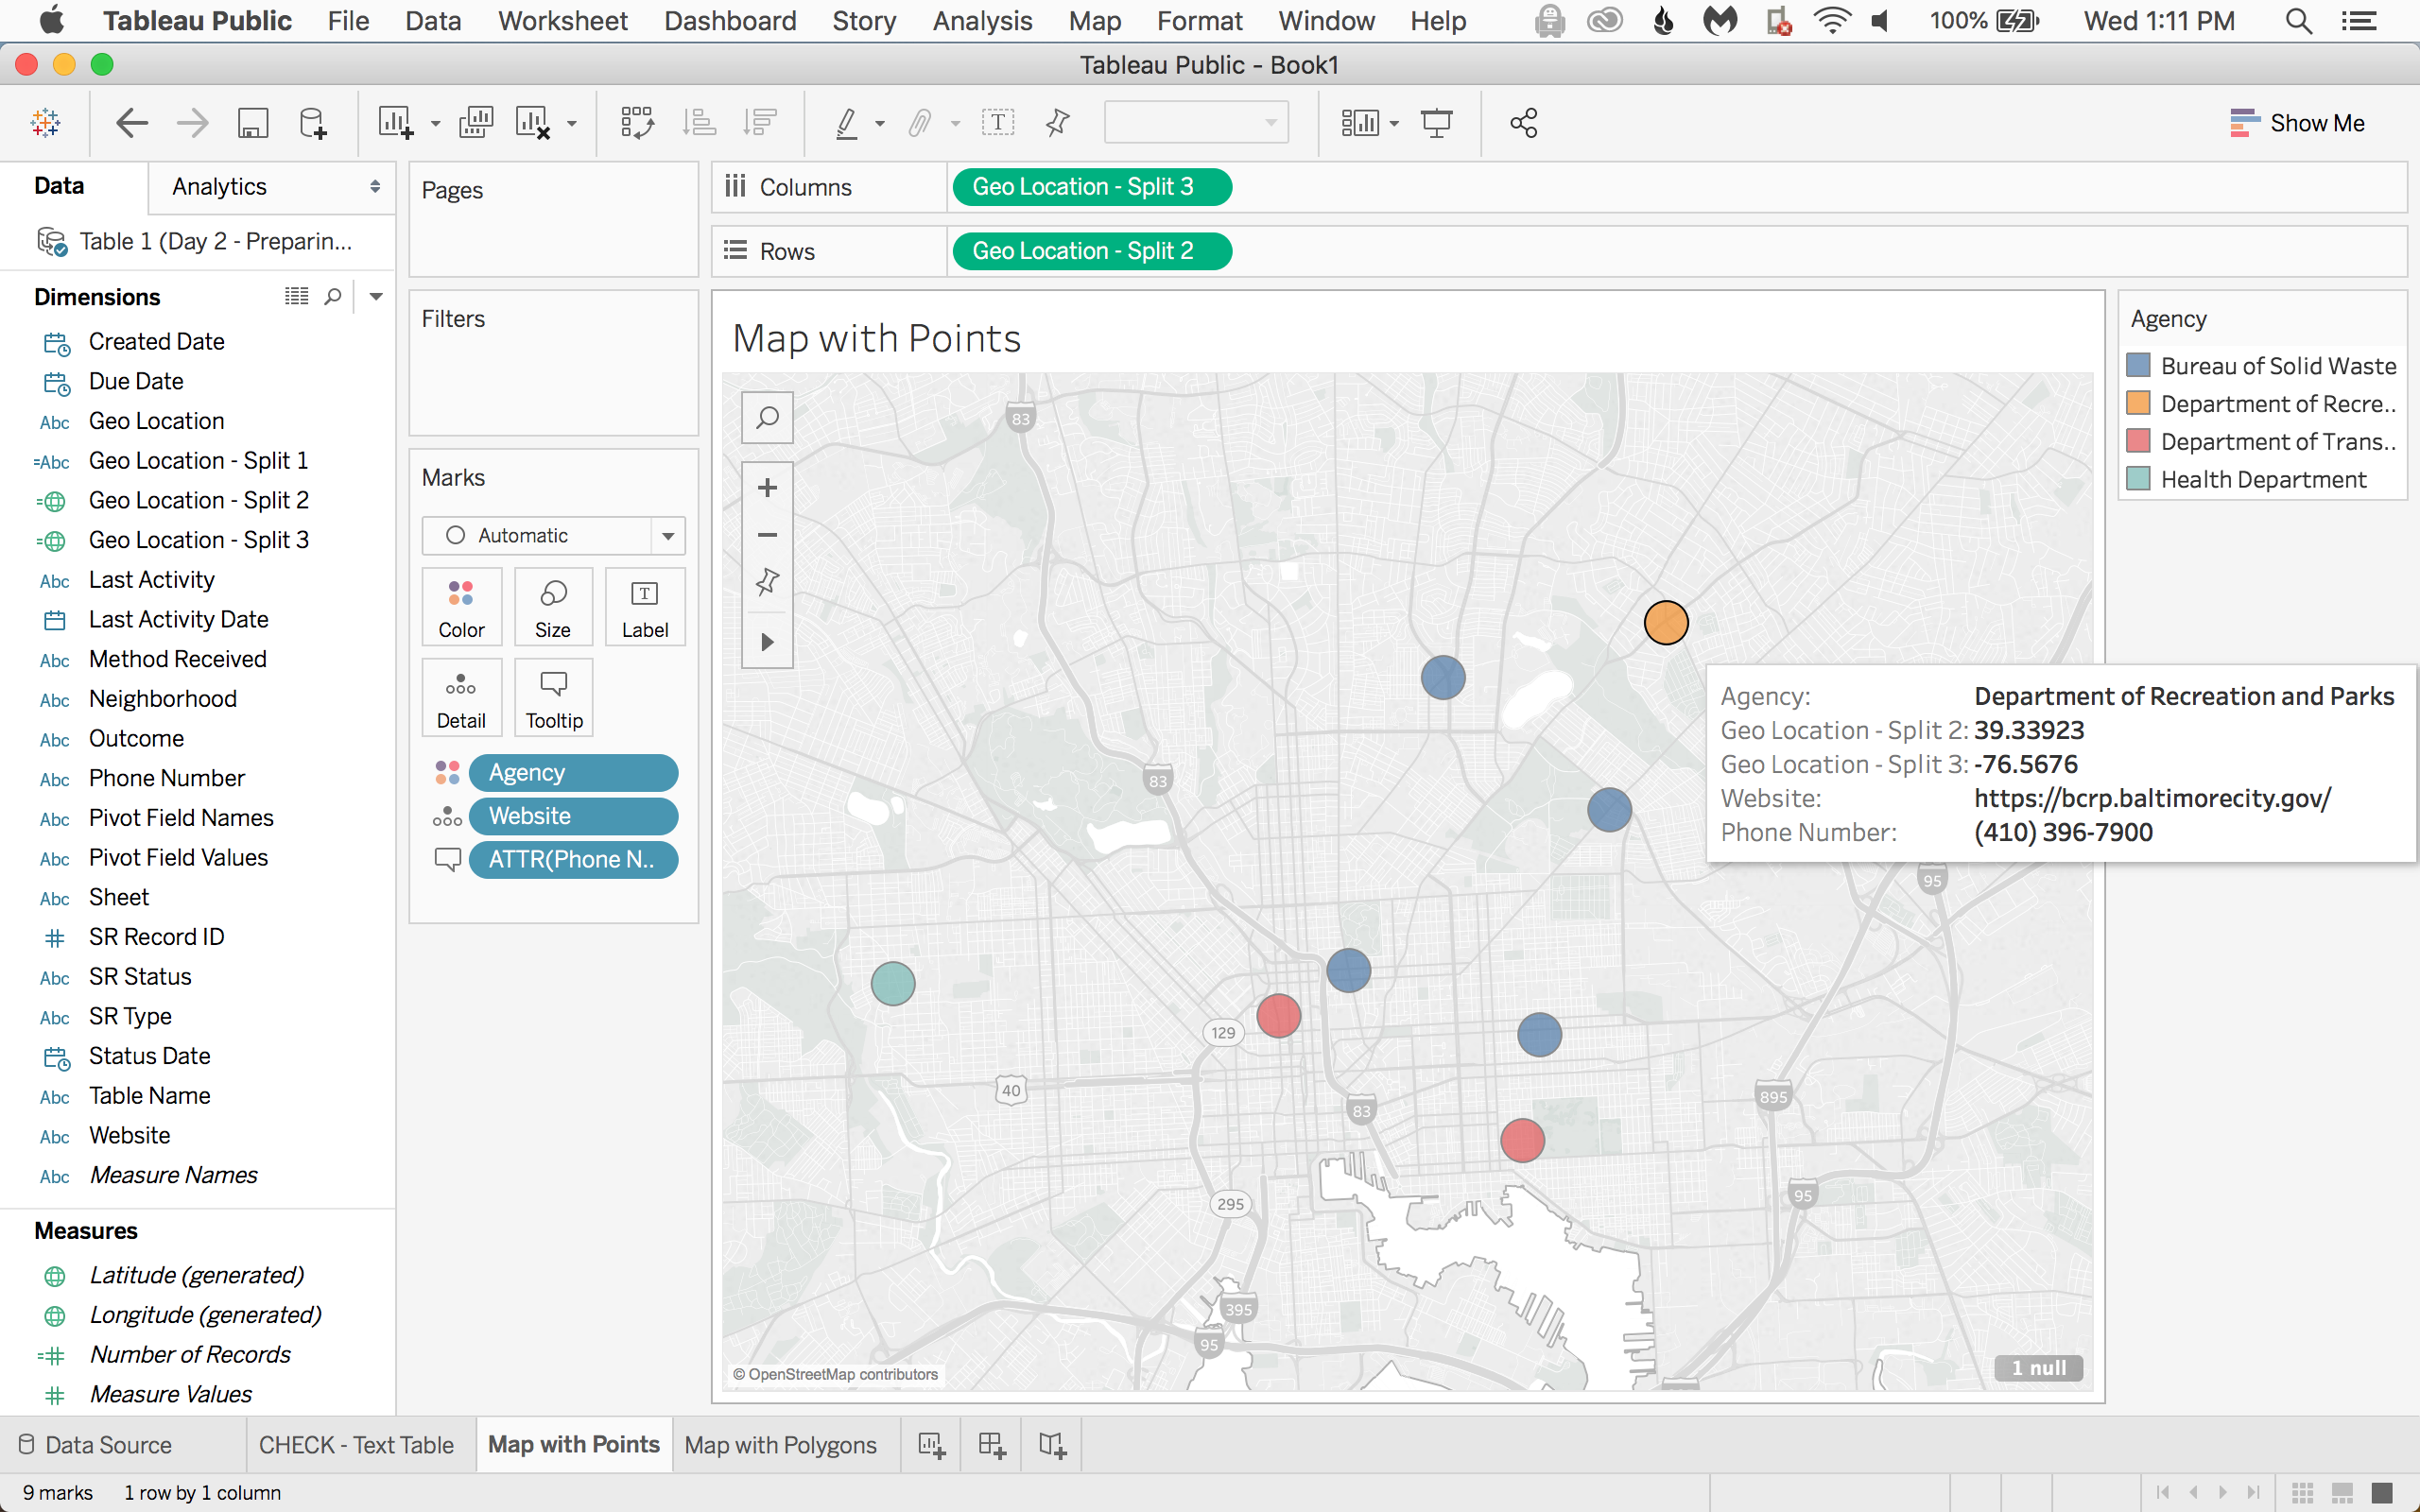The height and width of the screenshot is (1512, 2420).
Task: Switch to the Map with Polygons sheet
Action: pyautogui.click(x=780, y=1445)
